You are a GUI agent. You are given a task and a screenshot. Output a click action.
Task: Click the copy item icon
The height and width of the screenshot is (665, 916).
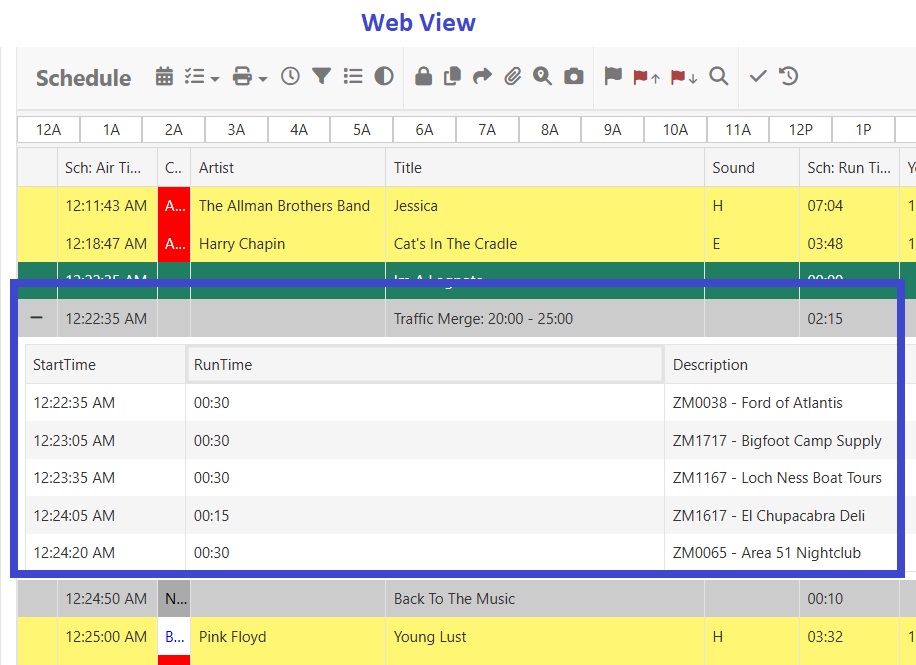coord(452,76)
